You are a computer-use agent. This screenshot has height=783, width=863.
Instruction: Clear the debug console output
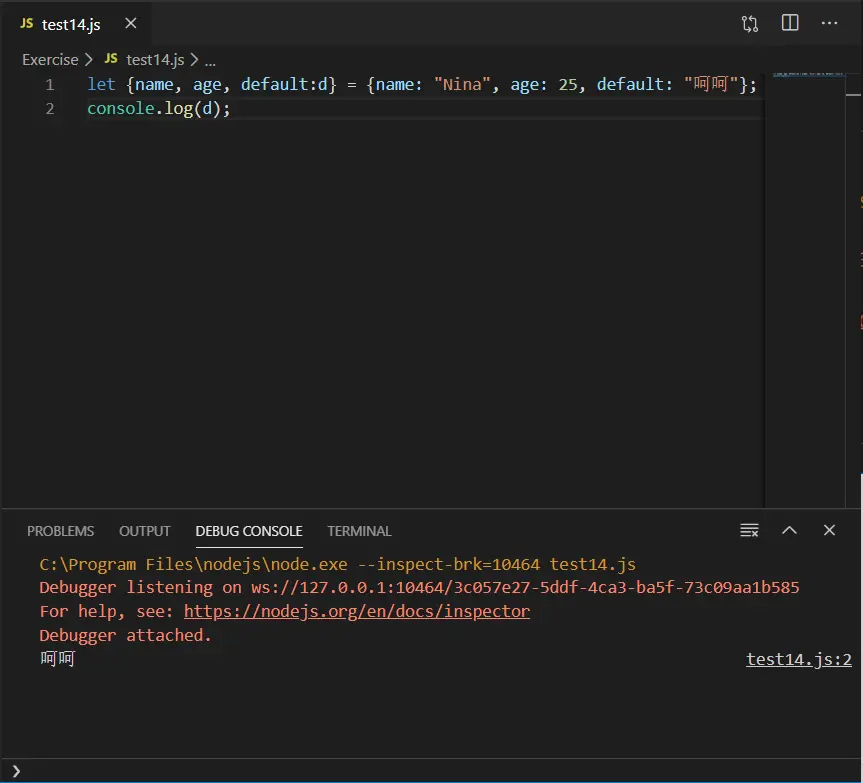click(749, 530)
